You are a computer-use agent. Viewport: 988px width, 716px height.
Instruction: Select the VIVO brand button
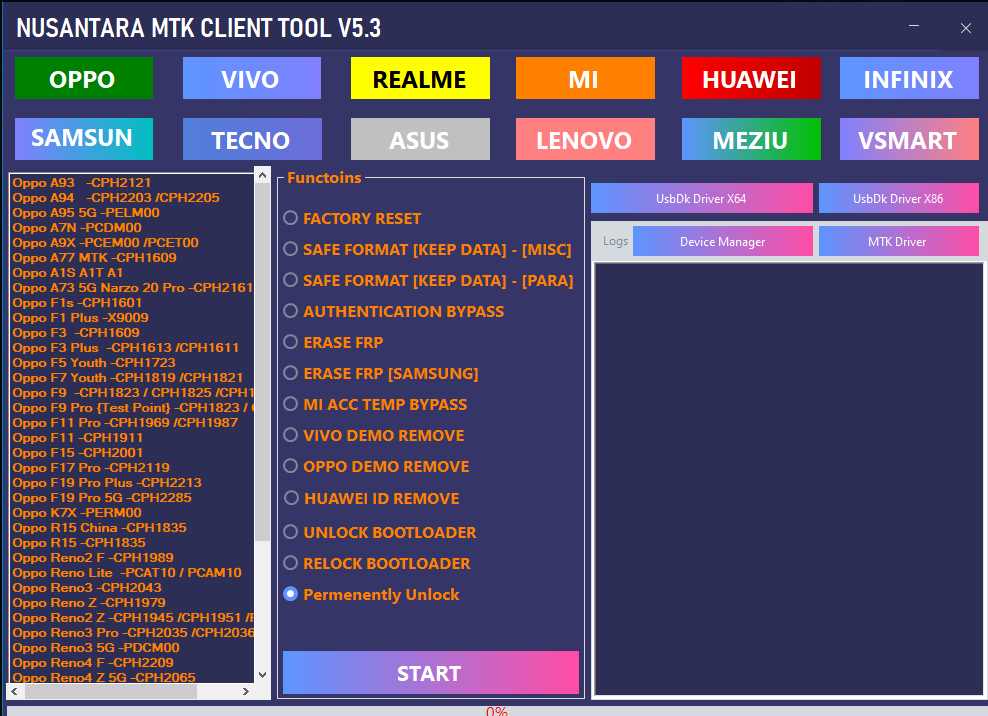tap(251, 78)
